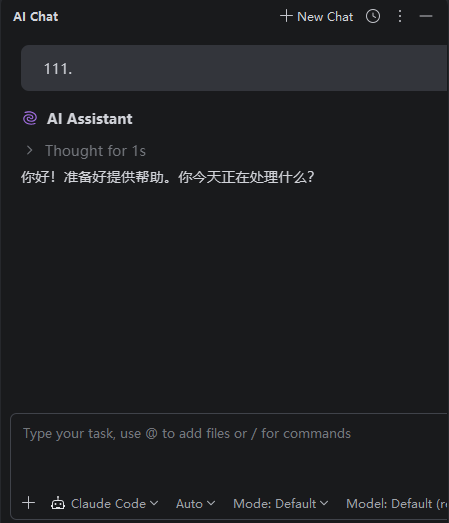Click the AI Assistant name label

coord(89,119)
